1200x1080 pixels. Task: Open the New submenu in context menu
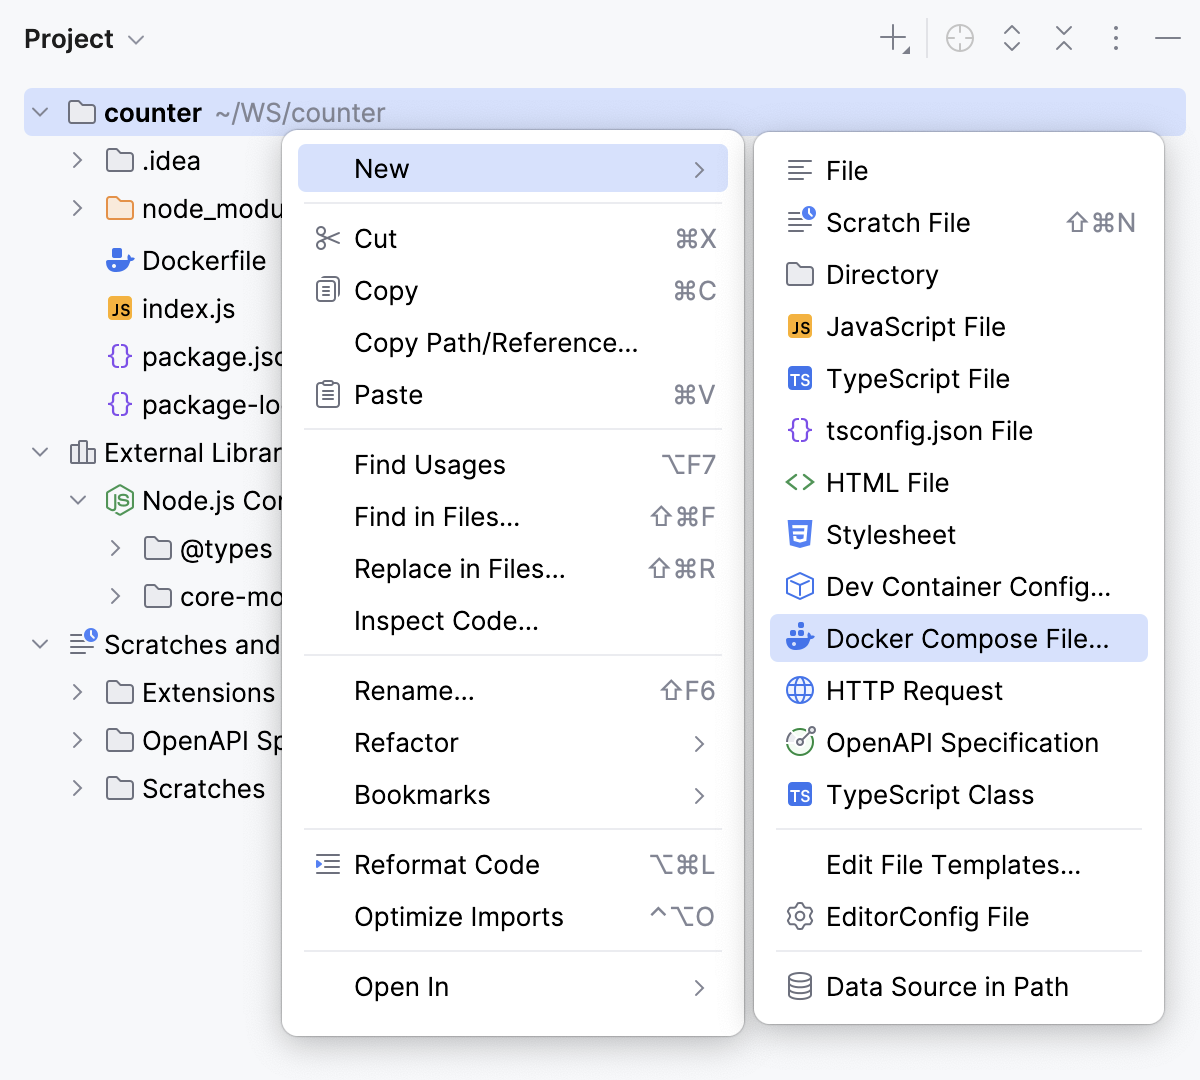513,168
